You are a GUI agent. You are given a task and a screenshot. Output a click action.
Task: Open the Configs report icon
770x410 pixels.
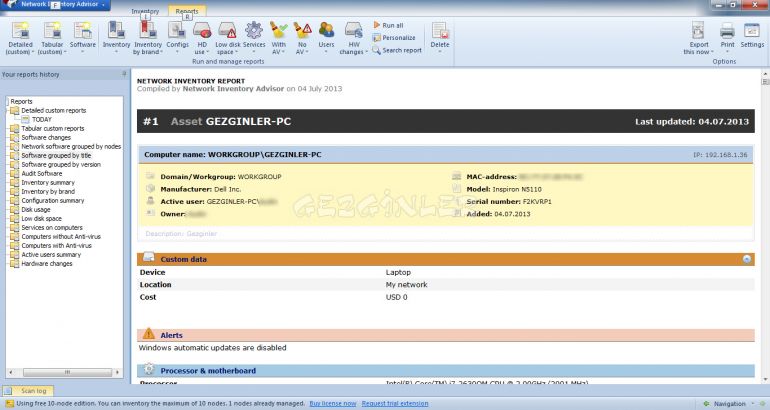tap(177, 30)
